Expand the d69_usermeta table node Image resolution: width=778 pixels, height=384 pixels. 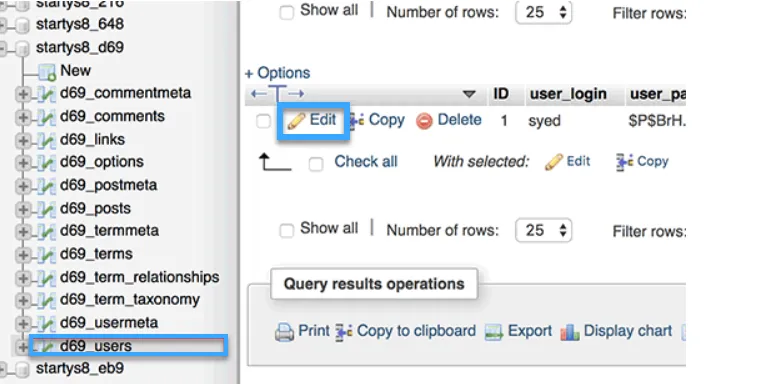click(22, 323)
